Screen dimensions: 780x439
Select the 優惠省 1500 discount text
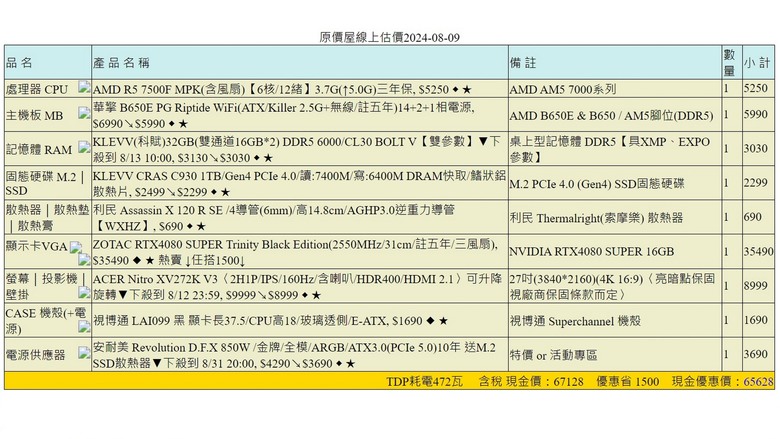pyautogui.click(x=628, y=381)
